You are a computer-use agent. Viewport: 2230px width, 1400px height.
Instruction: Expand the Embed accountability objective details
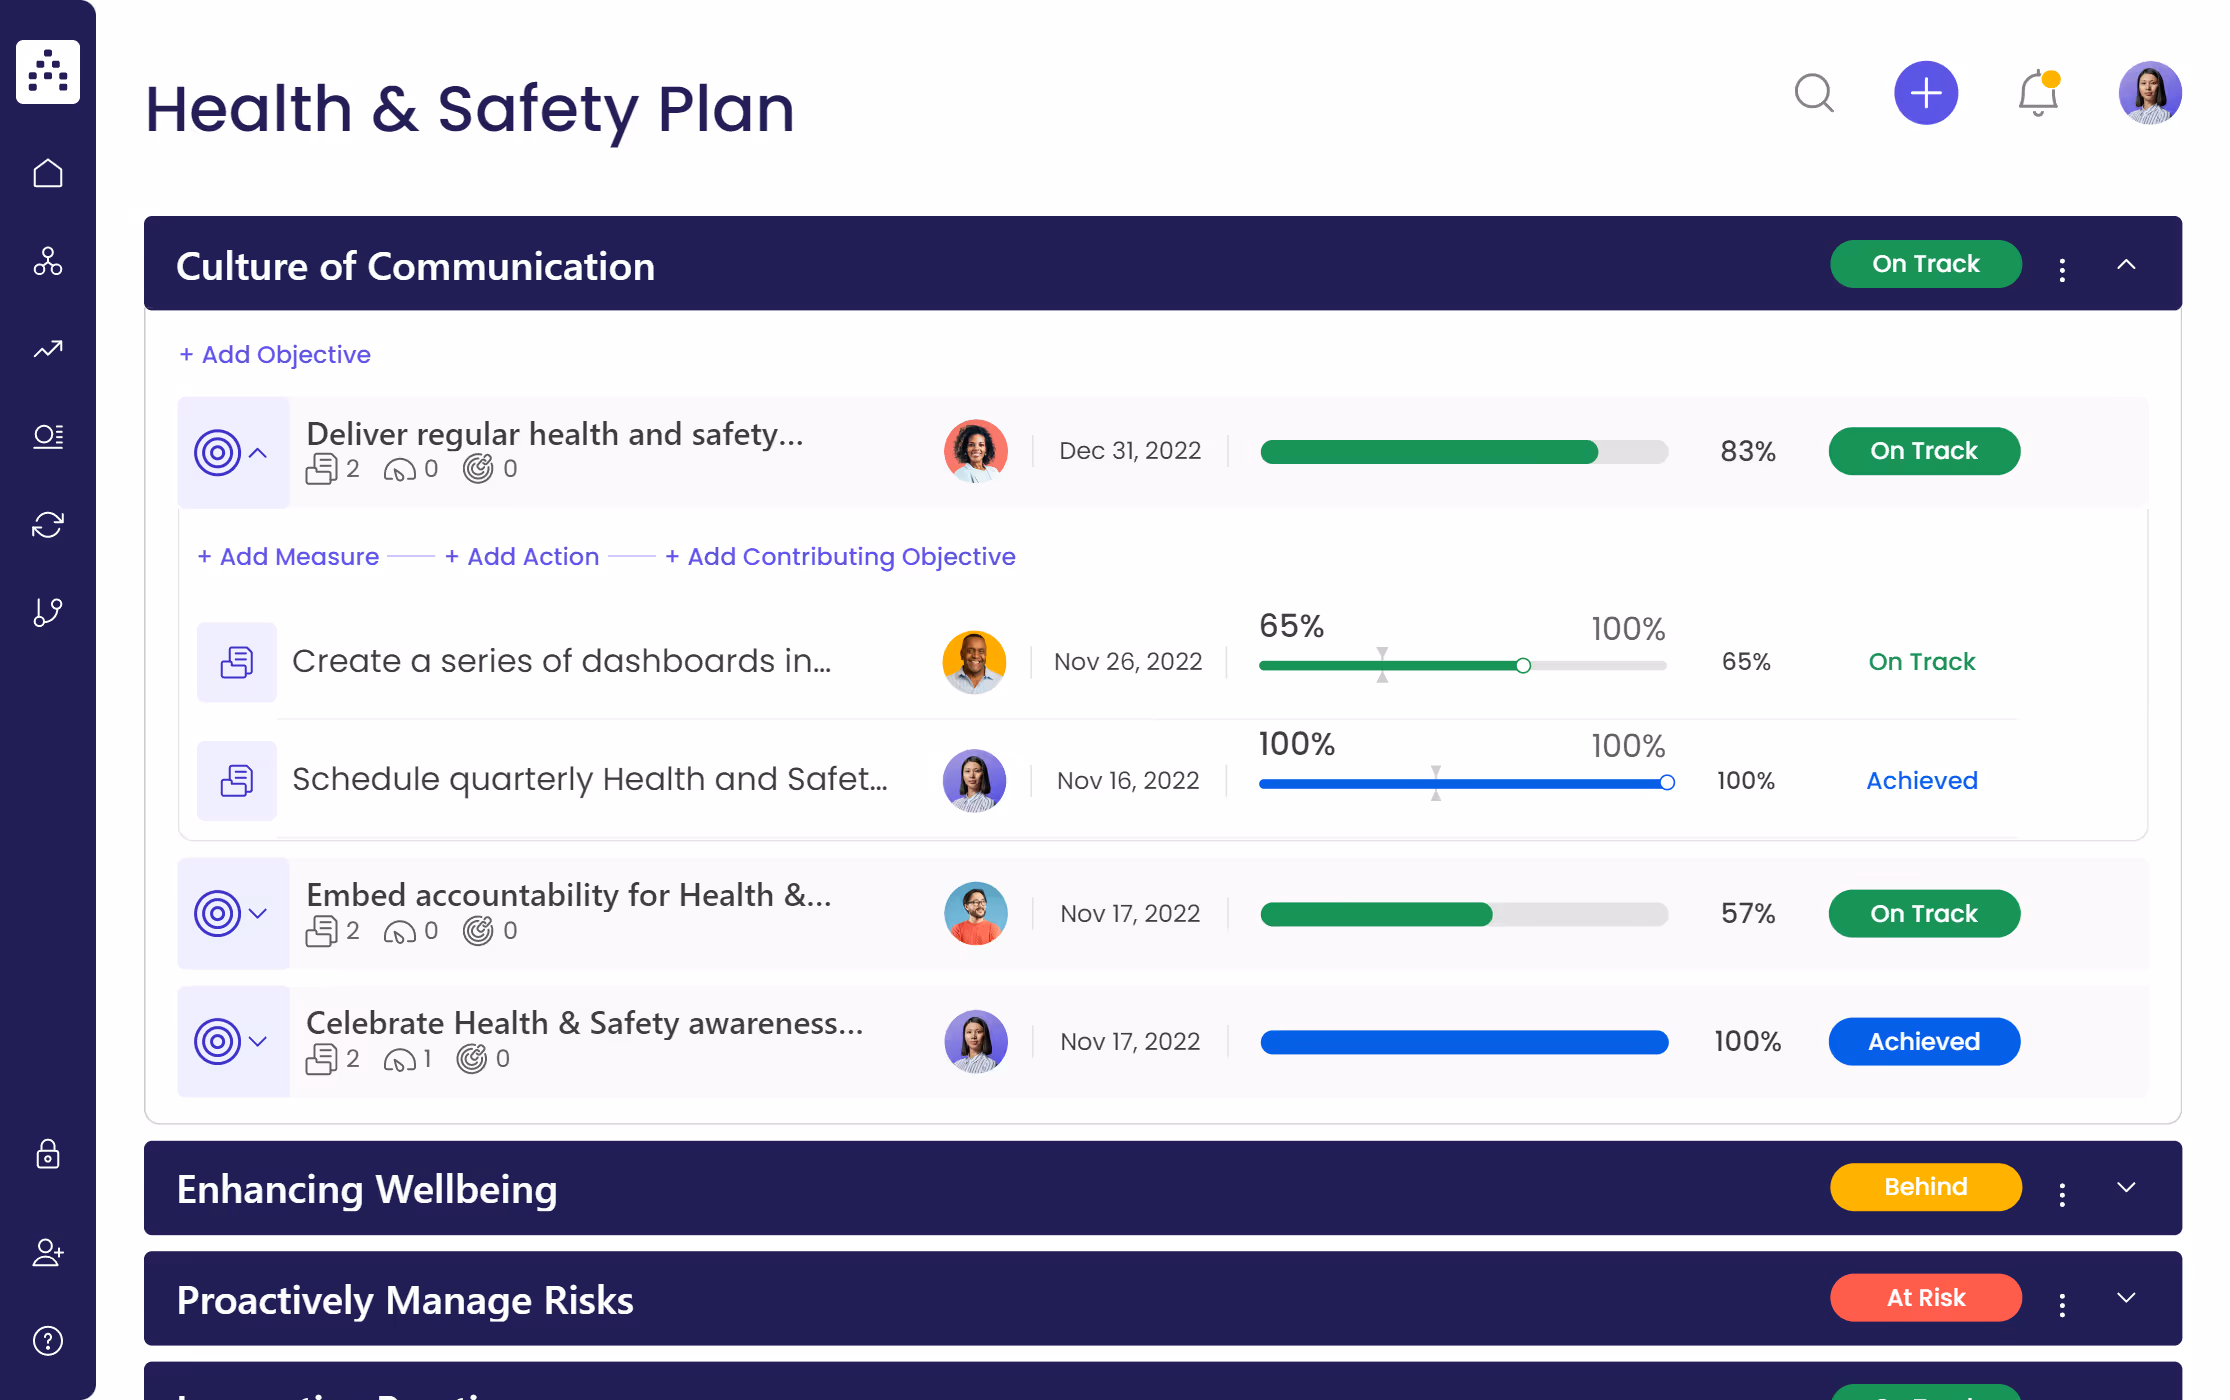click(x=258, y=913)
